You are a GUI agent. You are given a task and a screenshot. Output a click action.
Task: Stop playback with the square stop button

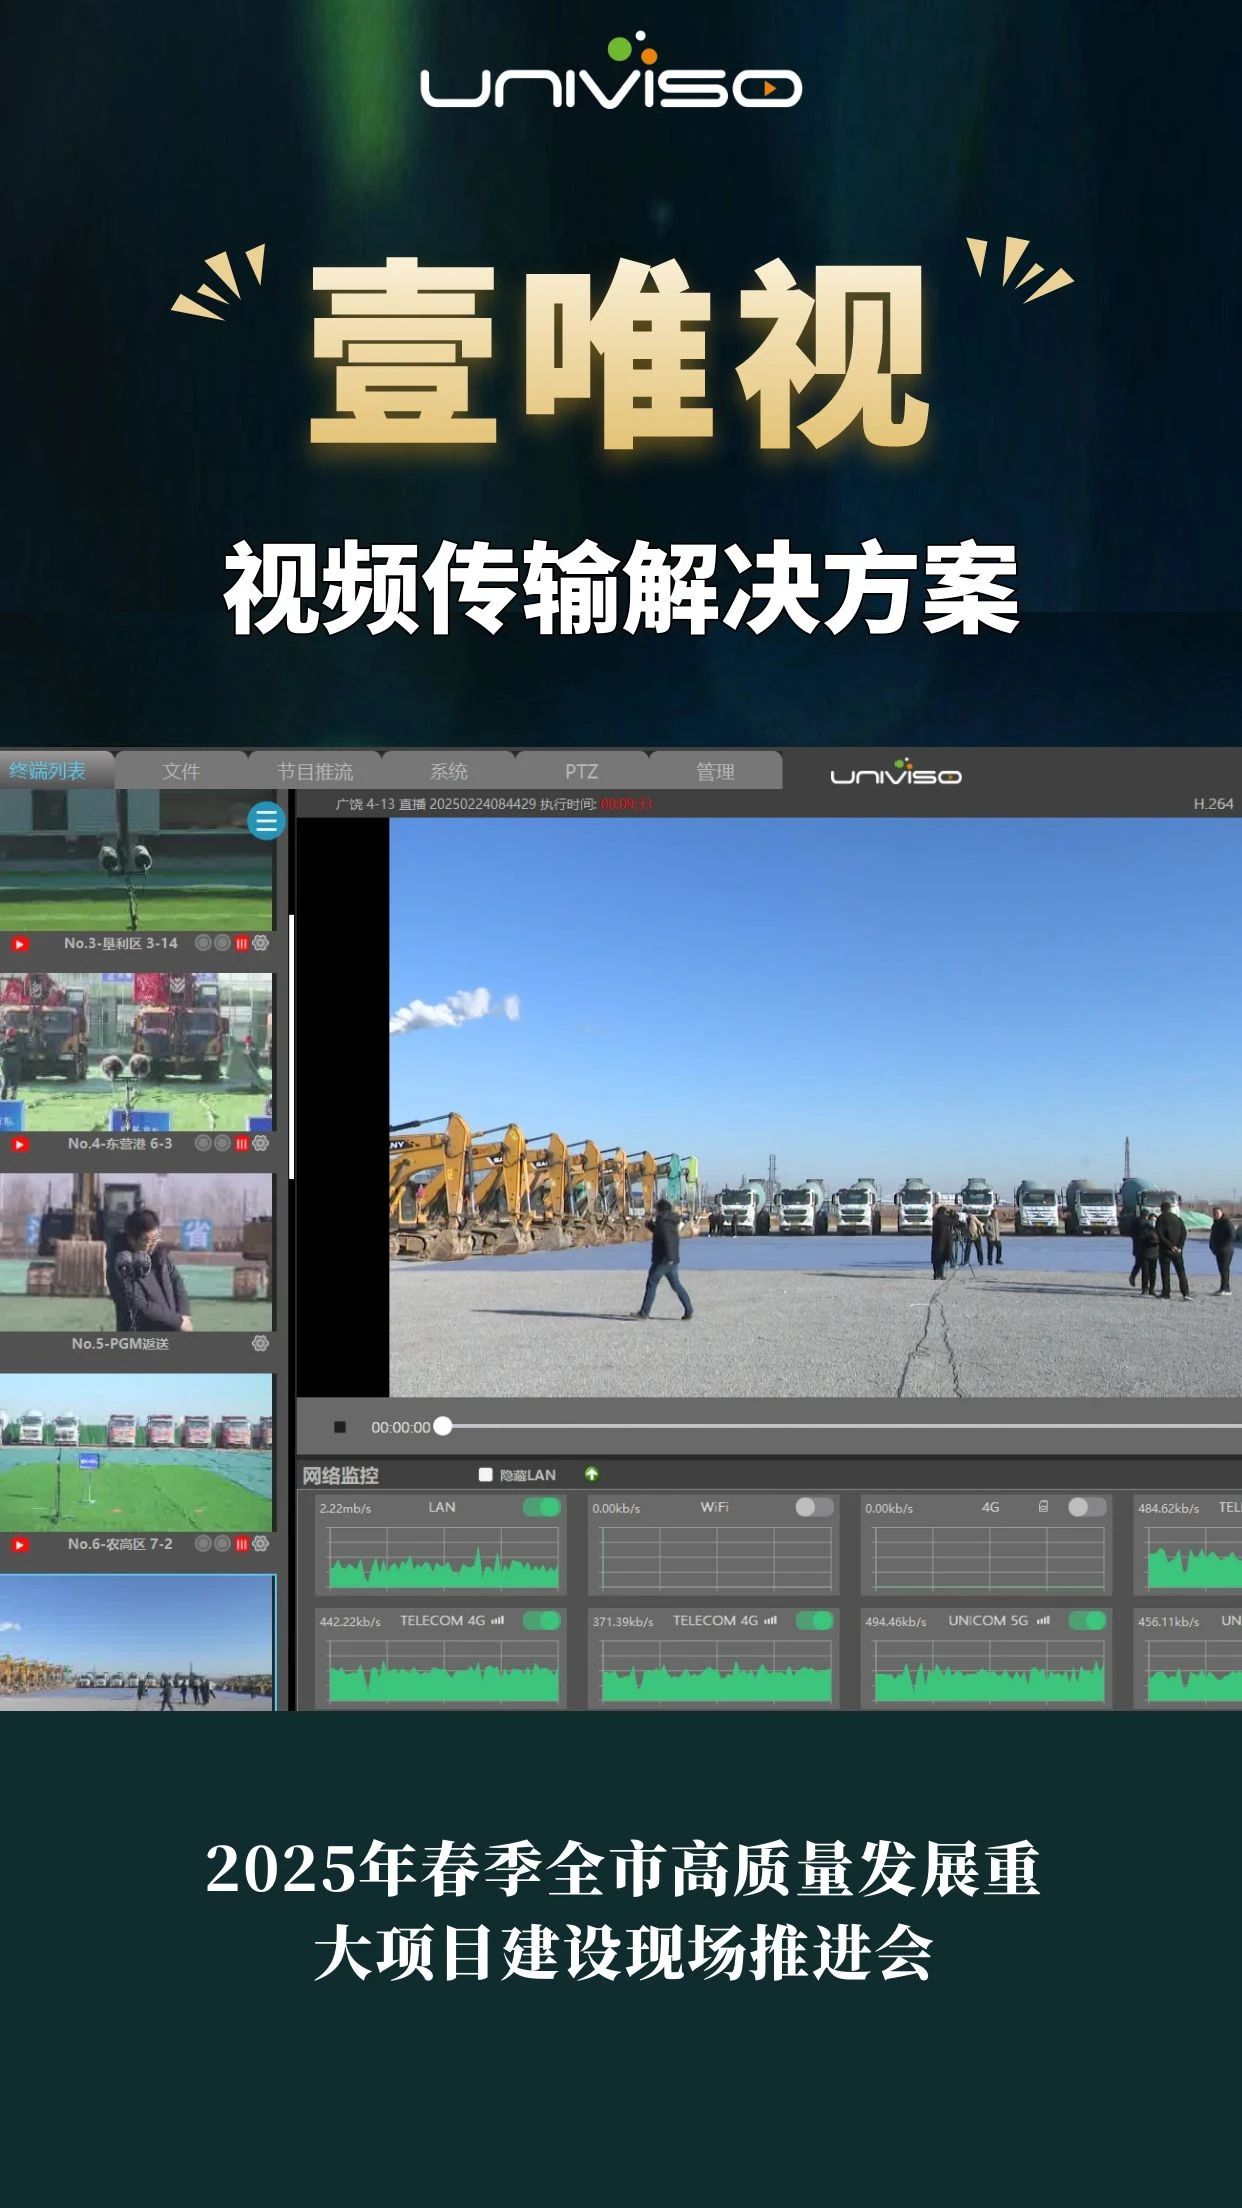[340, 1427]
